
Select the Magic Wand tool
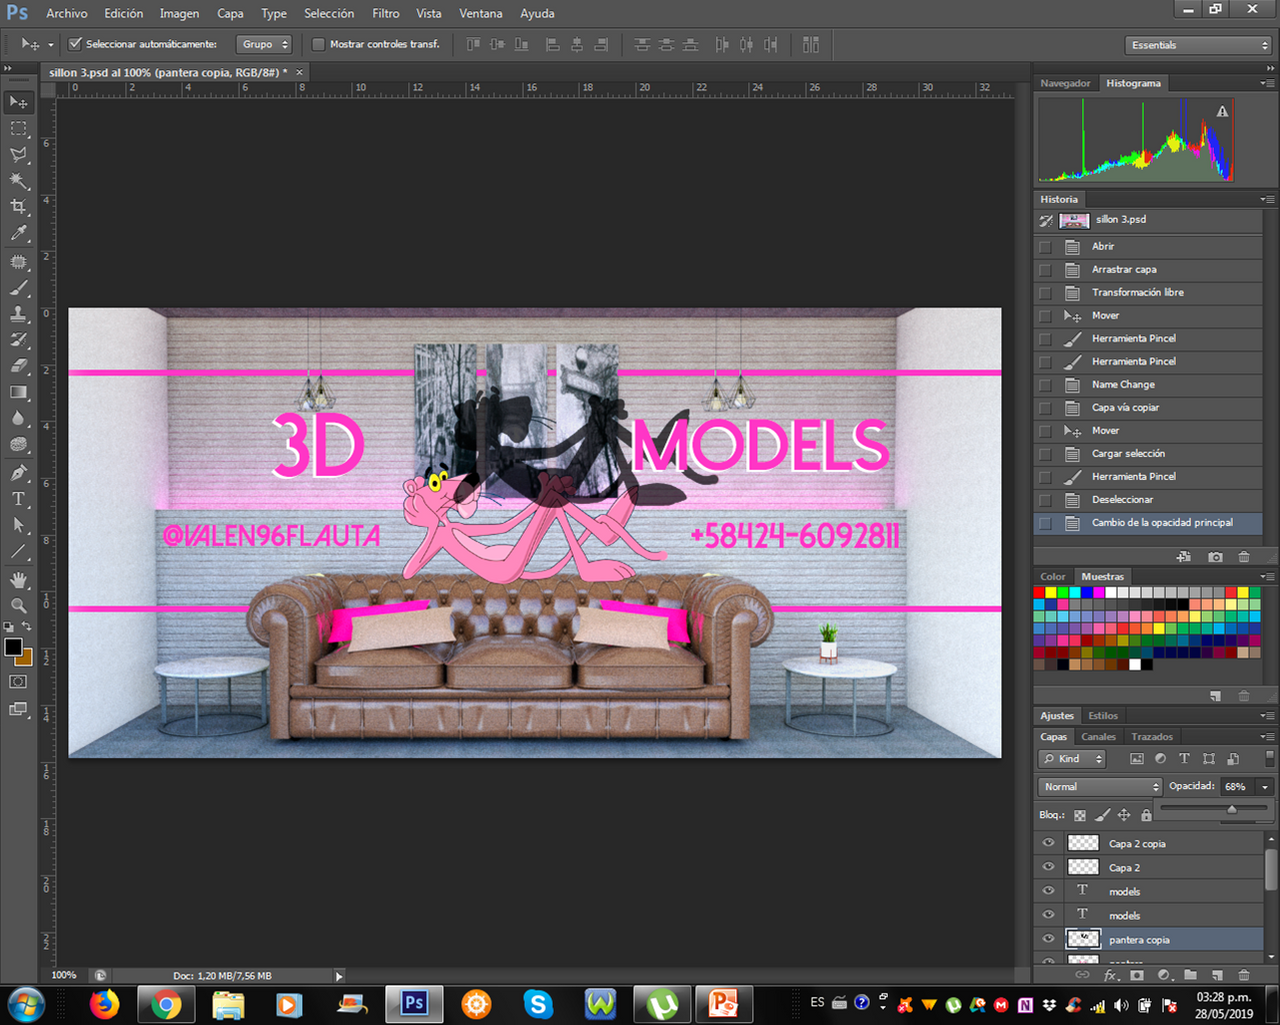point(18,181)
